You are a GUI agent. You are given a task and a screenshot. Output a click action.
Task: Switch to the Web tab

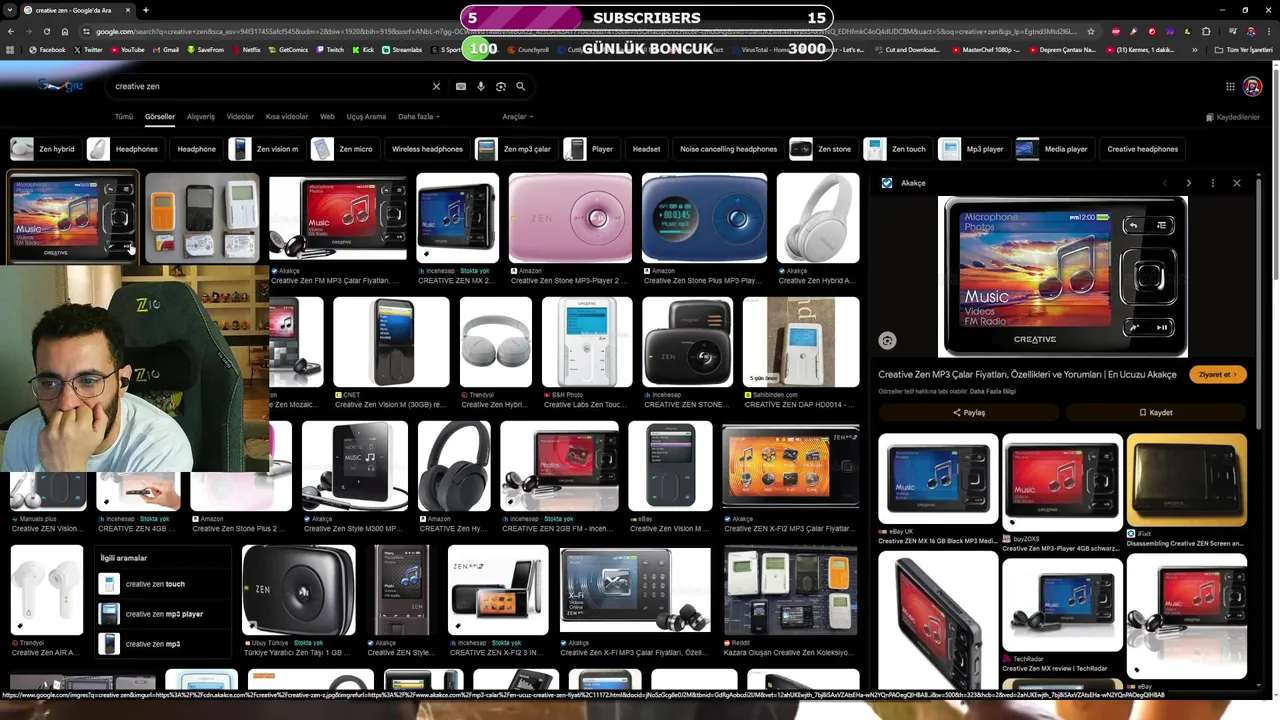point(327,117)
